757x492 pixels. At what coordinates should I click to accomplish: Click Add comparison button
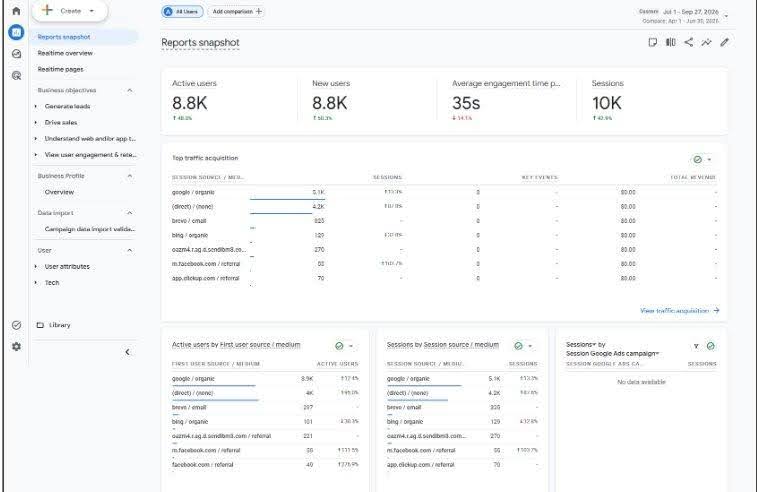[x=236, y=11]
